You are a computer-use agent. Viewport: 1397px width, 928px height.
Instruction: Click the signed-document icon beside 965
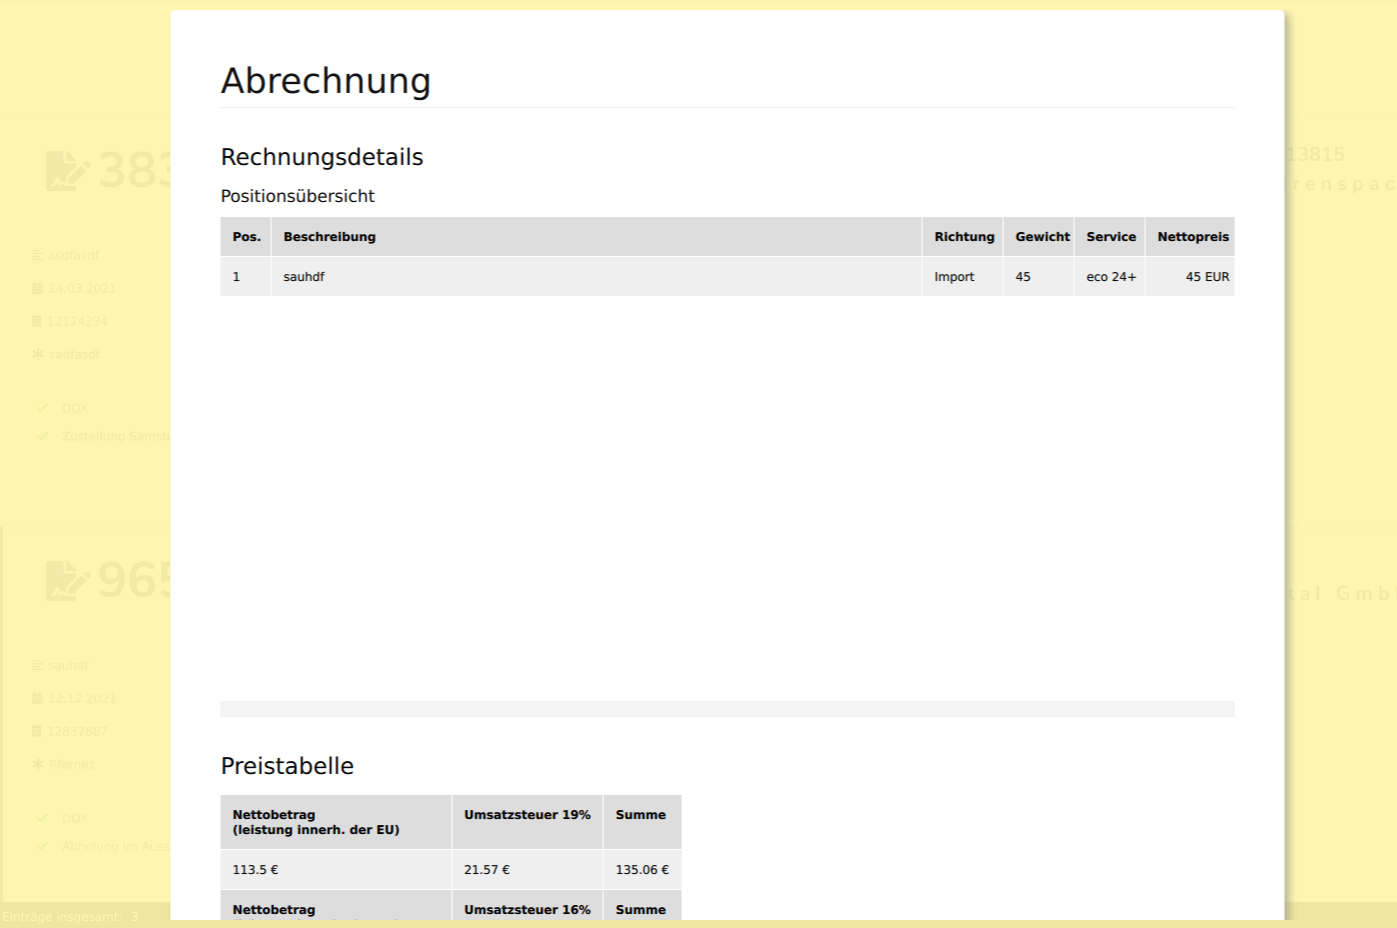[x=66, y=581]
